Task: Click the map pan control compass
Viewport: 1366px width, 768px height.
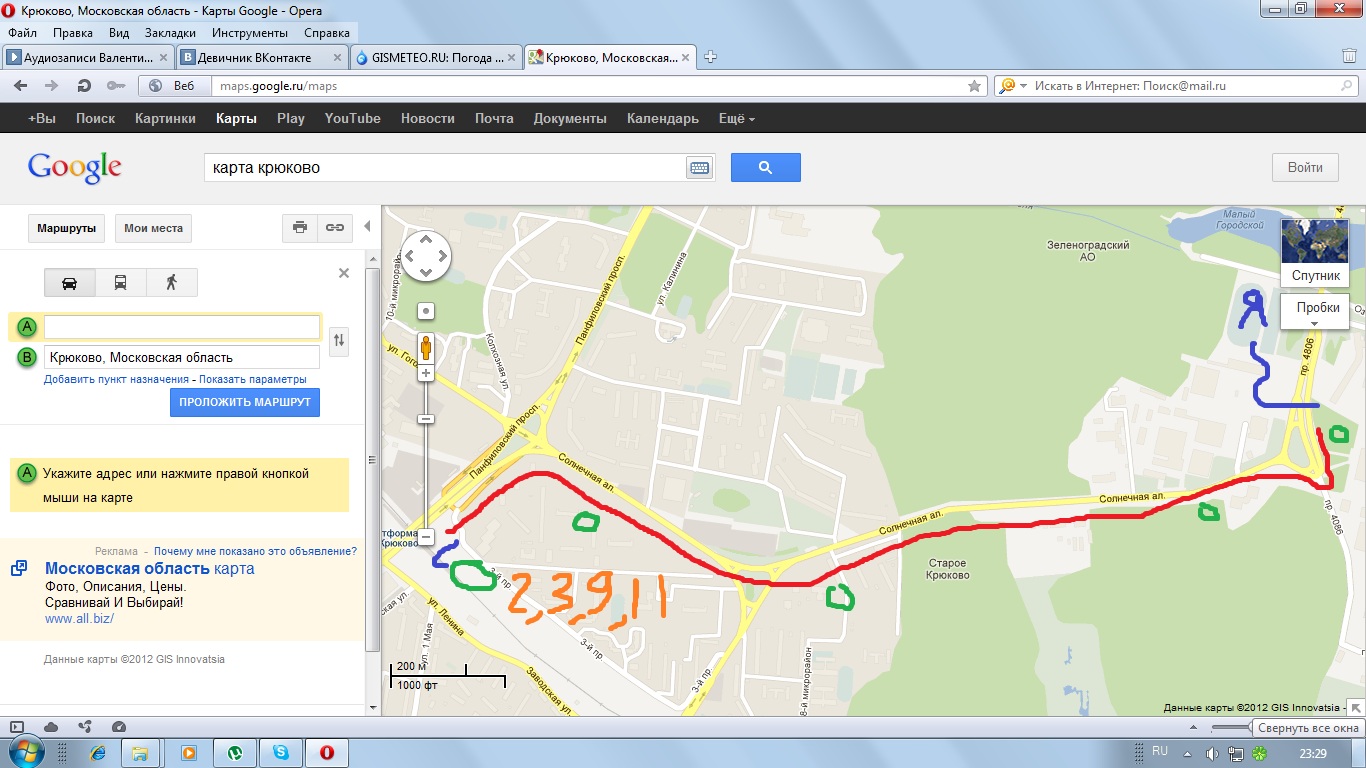Action: [426, 256]
